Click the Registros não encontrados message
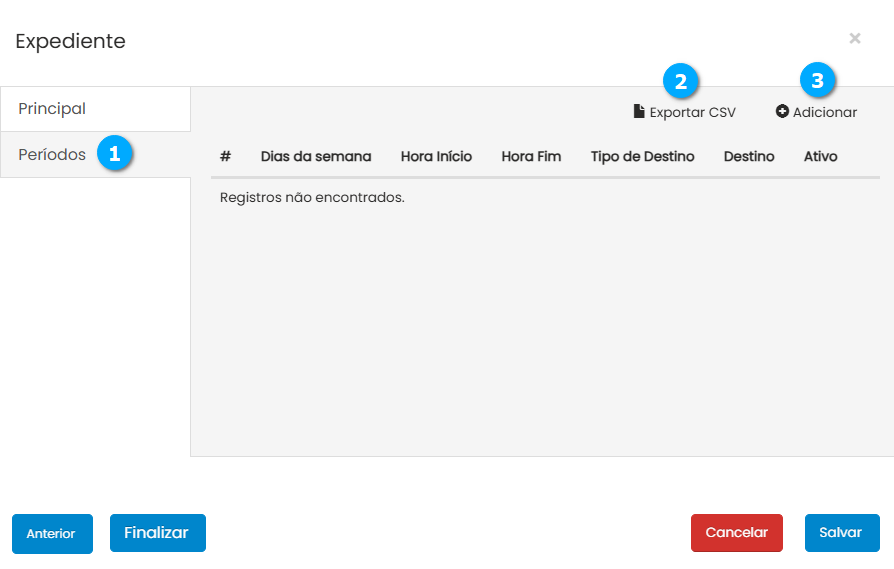Image resolution: width=894 pixels, height=569 pixels. pos(312,198)
